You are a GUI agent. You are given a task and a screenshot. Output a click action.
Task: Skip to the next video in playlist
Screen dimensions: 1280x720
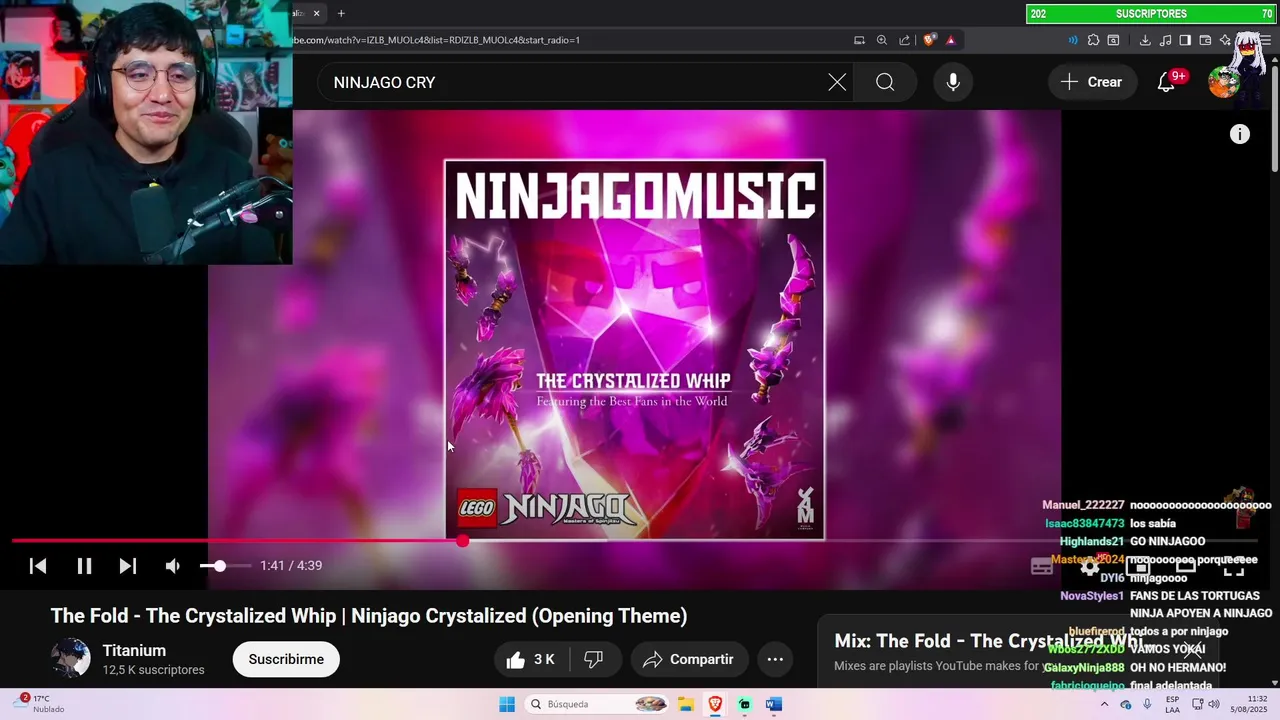click(x=128, y=566)
